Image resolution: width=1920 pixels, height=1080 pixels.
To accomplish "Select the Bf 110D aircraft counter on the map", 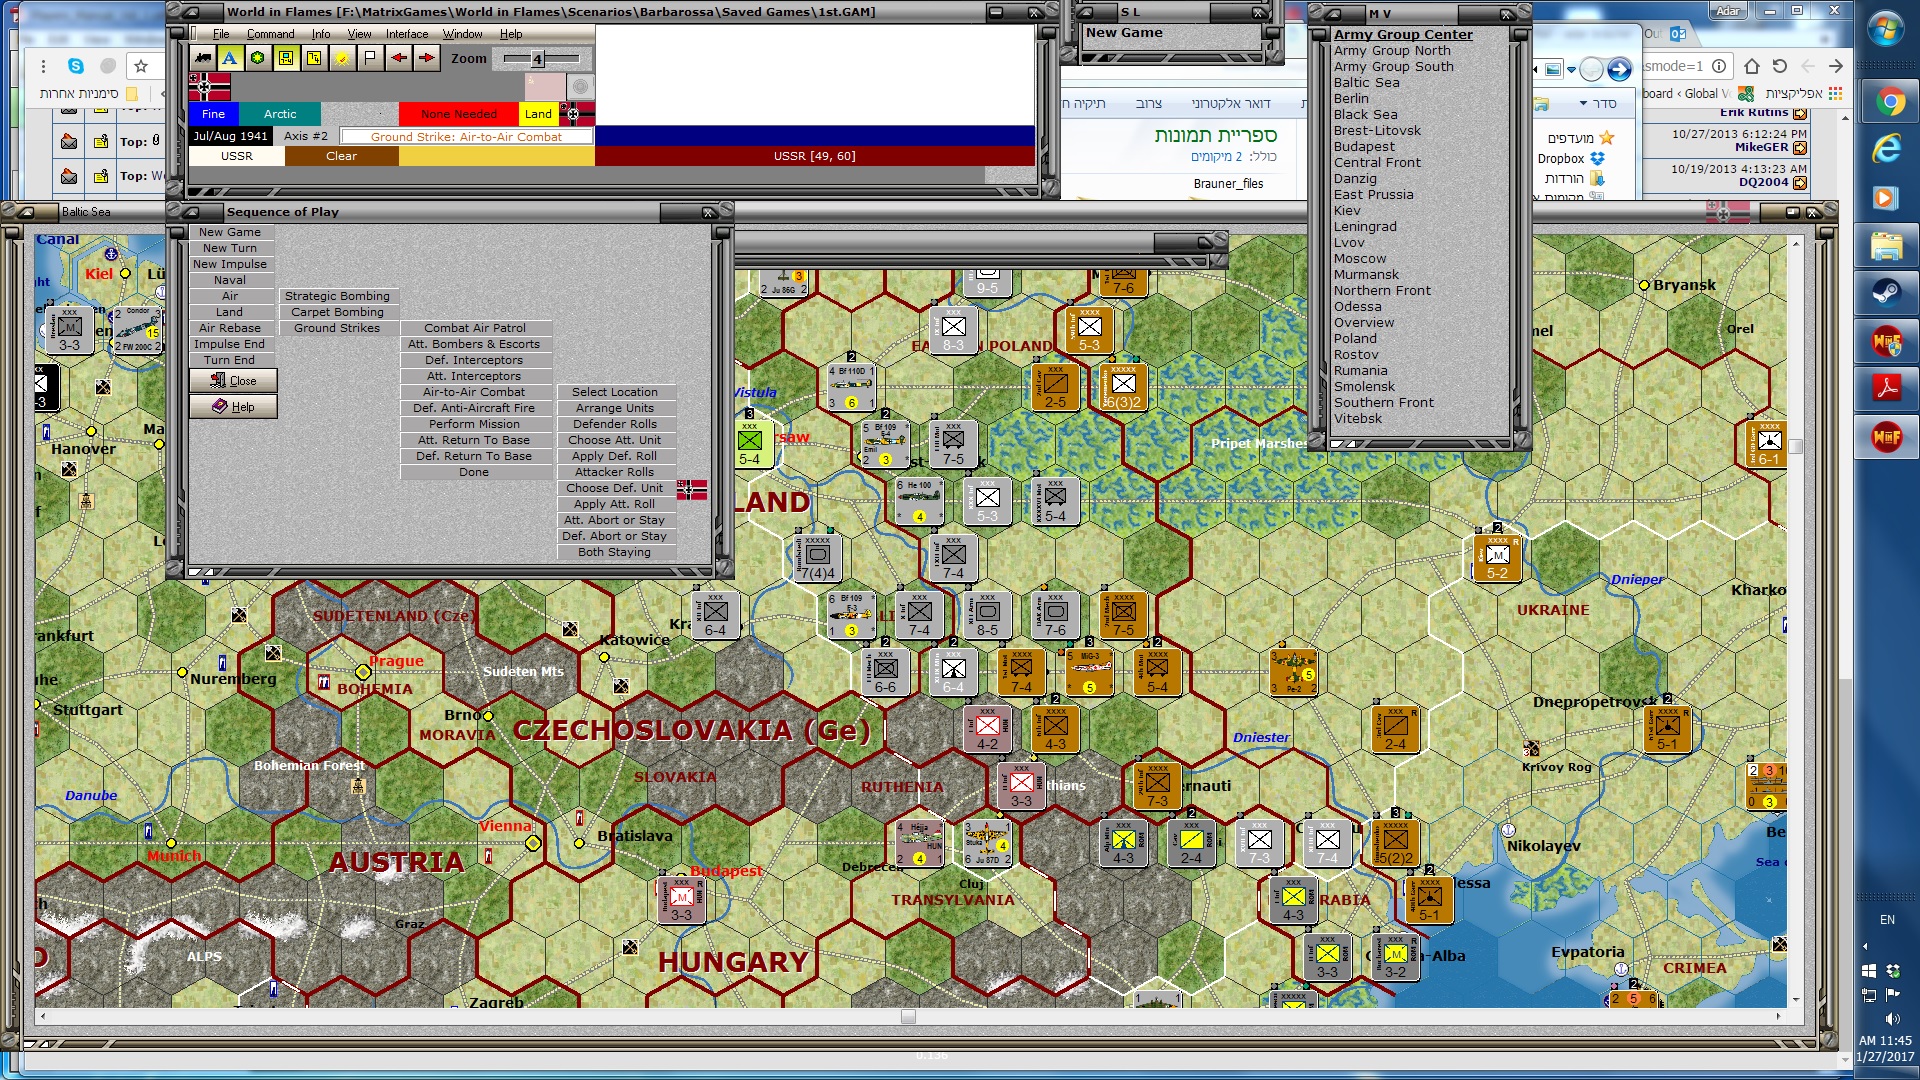I will tap(851, 387).
